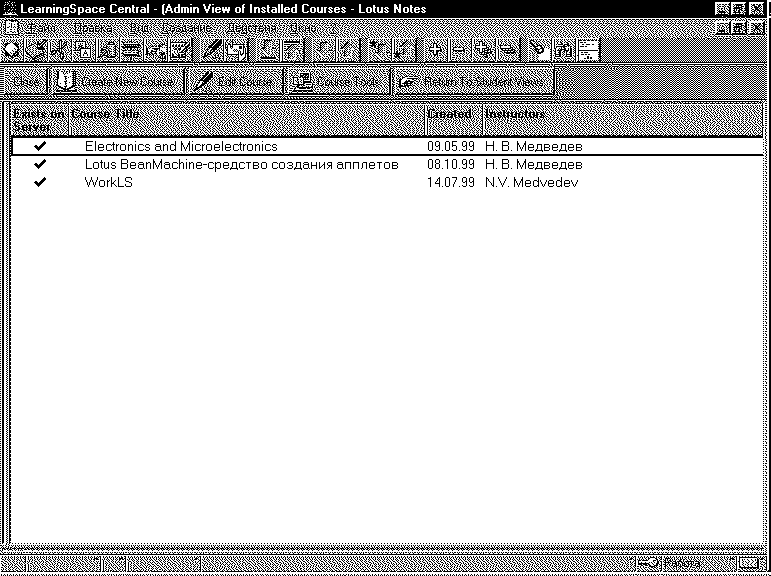Click the first toolbar icon at far left
The image size is (771, 576).
pyautogui.click(x=12, y=50)
